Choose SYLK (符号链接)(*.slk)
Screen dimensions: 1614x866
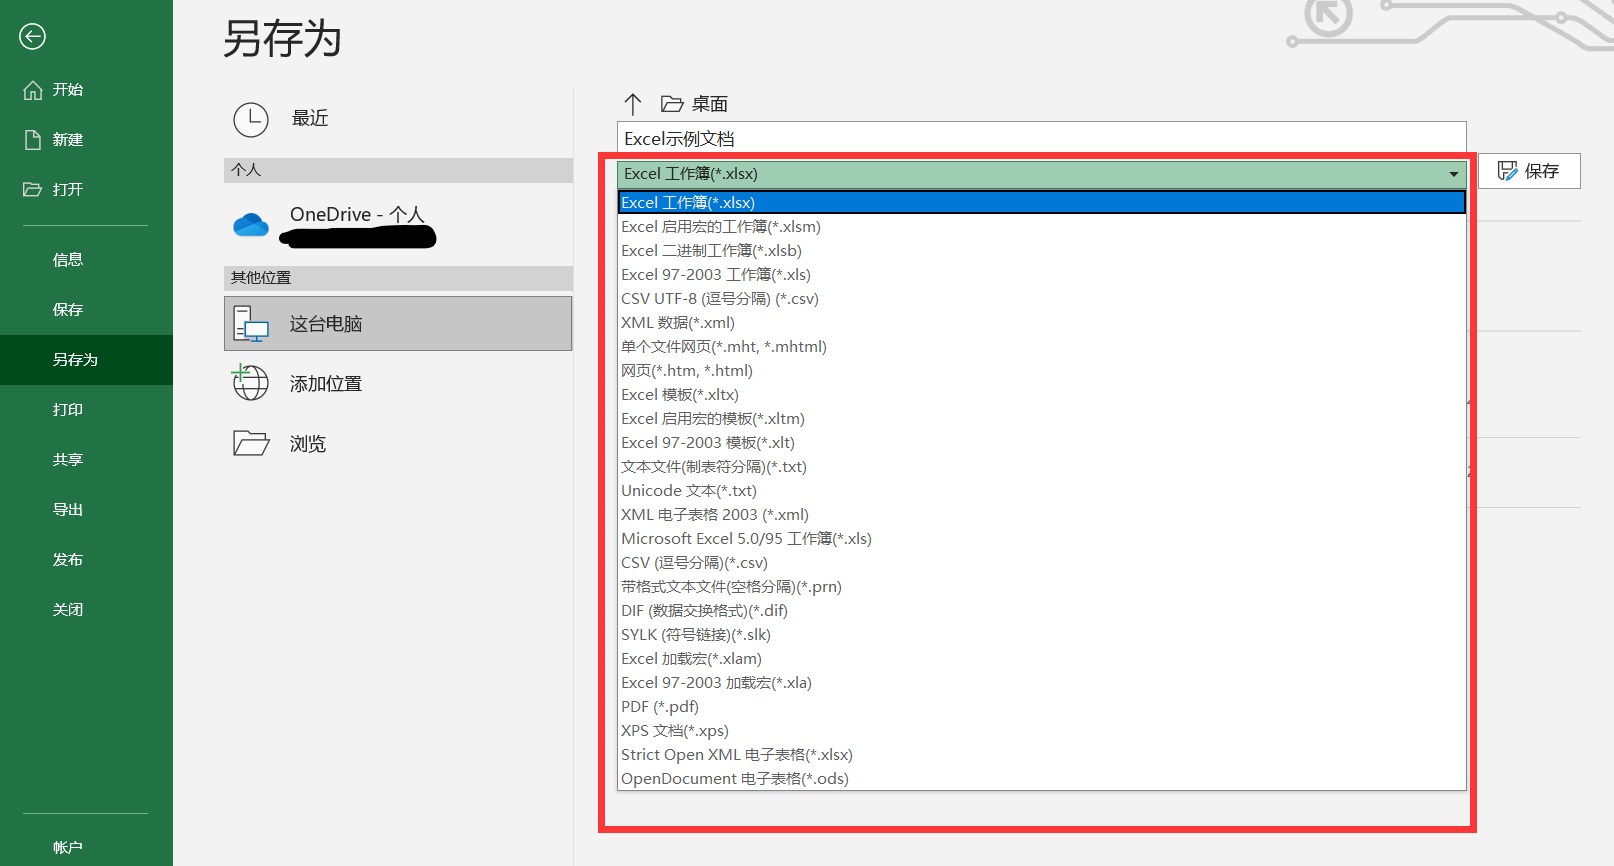click(x=1041, y=635)
